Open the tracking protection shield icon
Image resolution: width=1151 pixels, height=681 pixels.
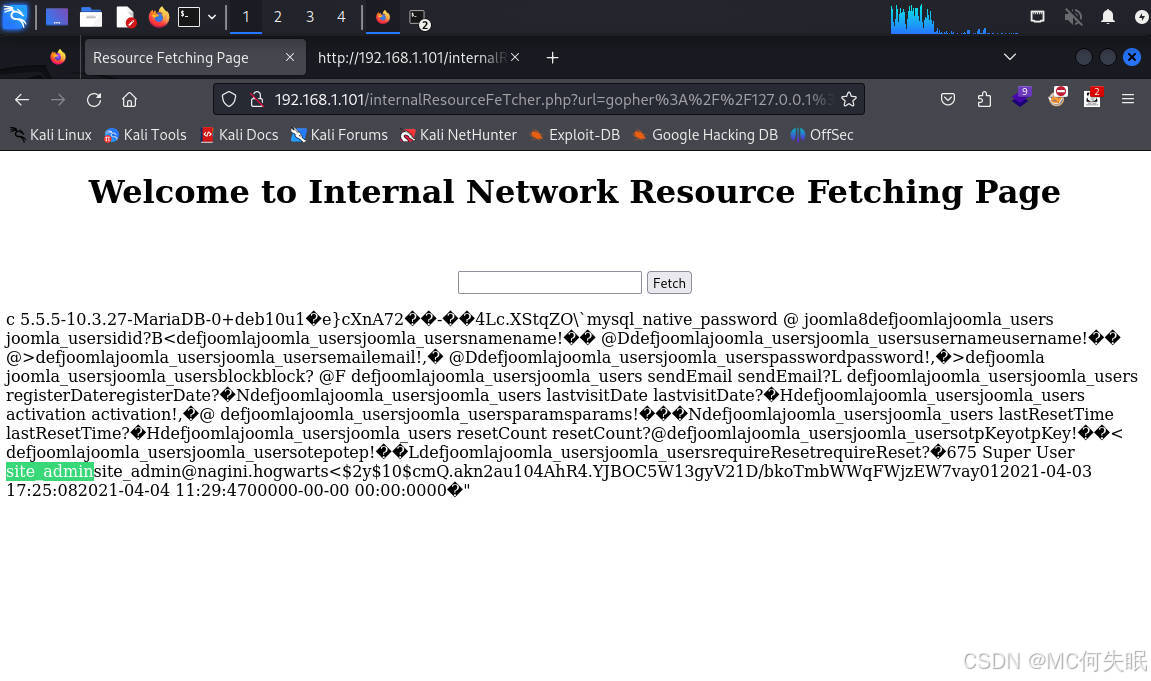tap(229, 99)
